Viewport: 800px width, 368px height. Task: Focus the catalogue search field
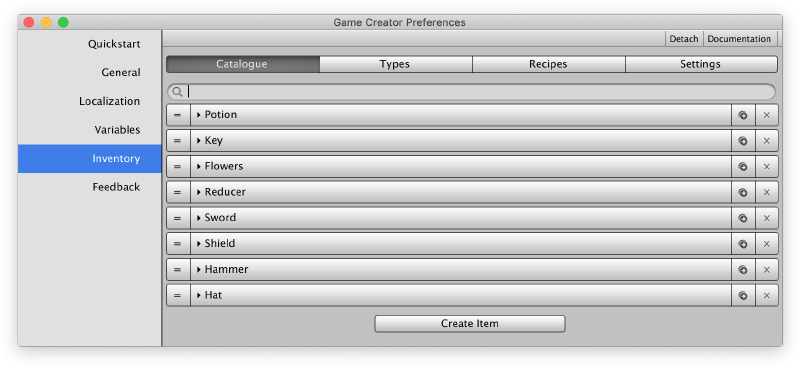471,92
